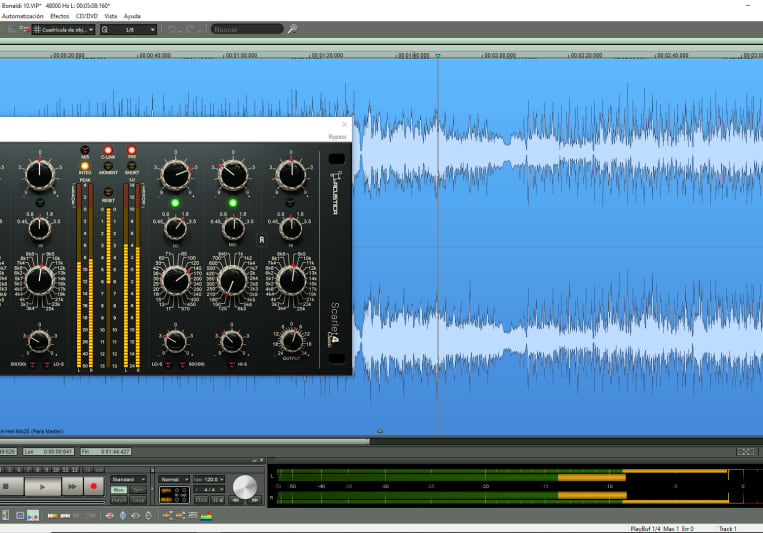Toggle the INTEG meter mode LED
763x533 pixels.
click(x=85, y=166)
